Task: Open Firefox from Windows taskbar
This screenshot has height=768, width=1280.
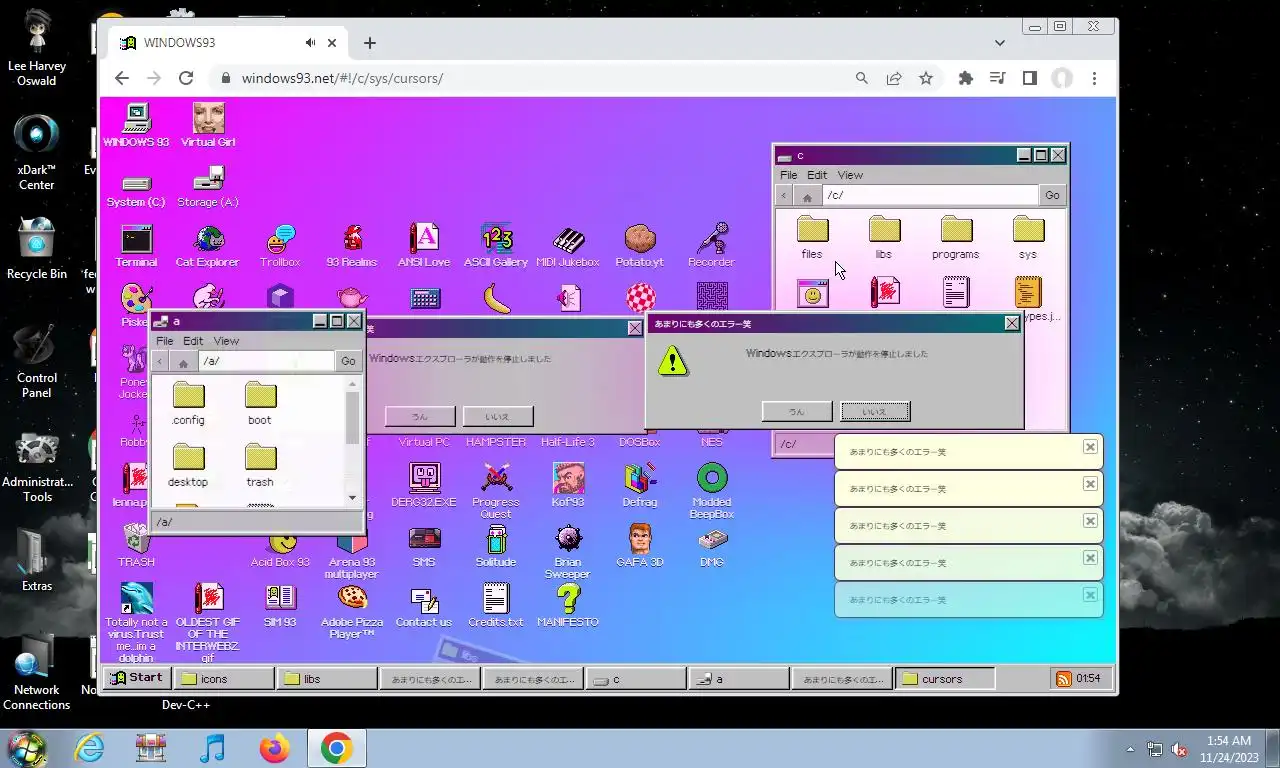Action: tap(273, 748)
